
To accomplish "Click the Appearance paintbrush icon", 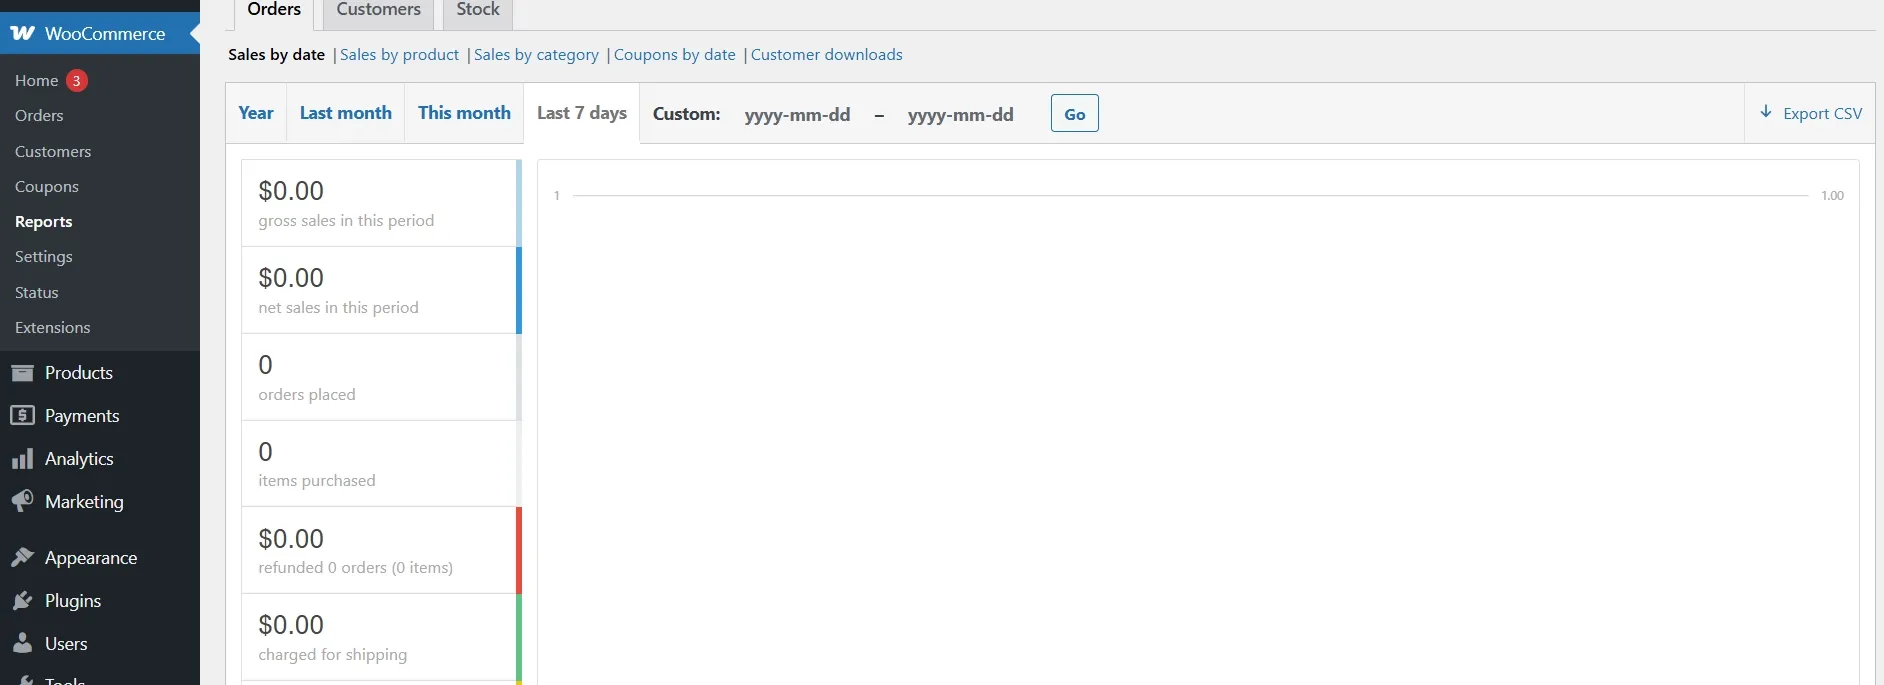I will point(22,557).
